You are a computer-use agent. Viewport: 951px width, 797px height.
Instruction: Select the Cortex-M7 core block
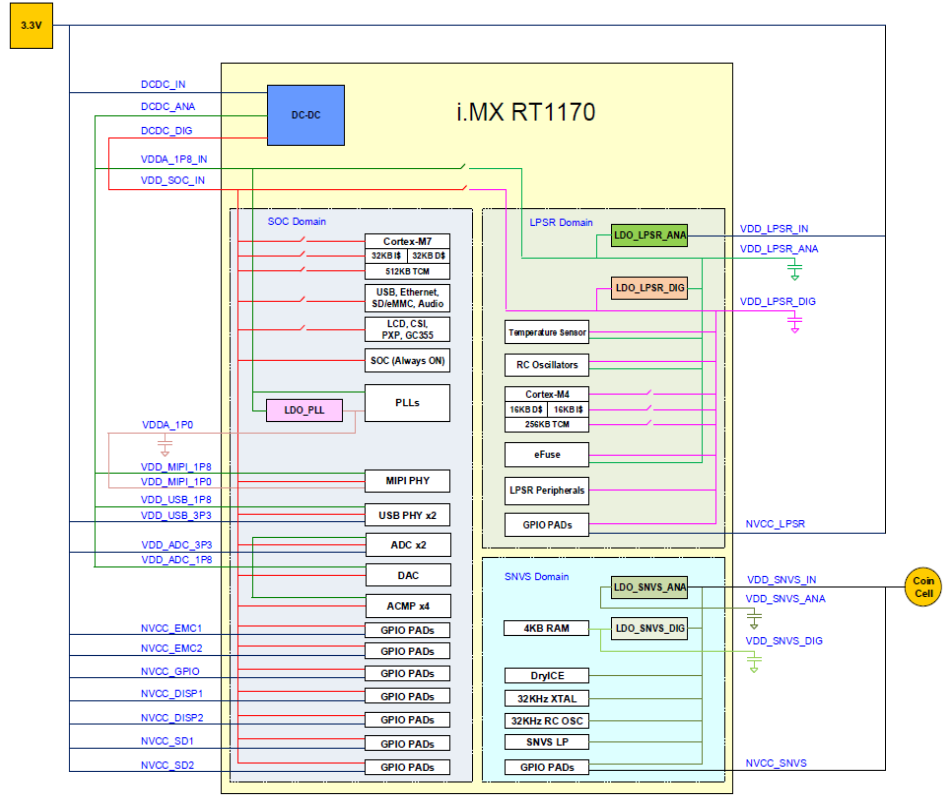[405, 239]
